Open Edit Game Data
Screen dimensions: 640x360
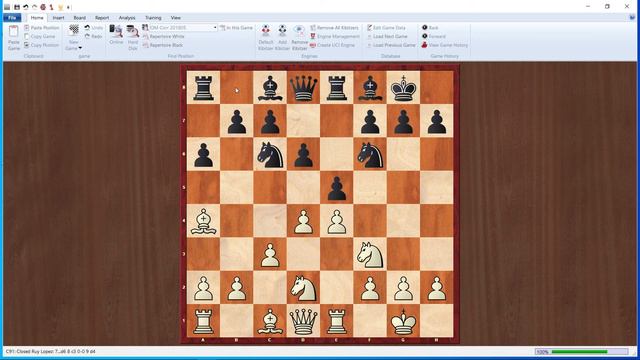pos(386,28)
